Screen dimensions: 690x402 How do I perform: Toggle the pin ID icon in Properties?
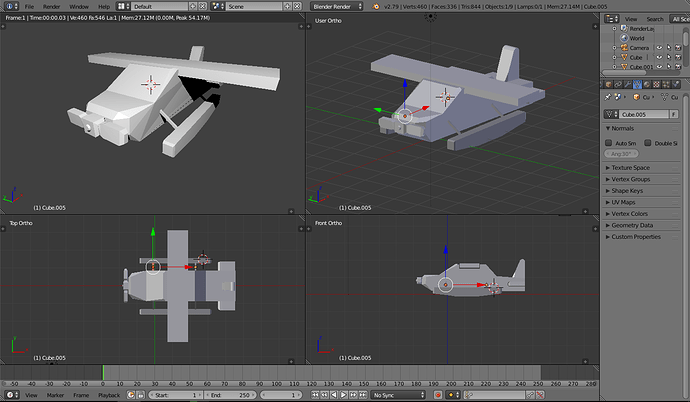click(x=608, y=97)
